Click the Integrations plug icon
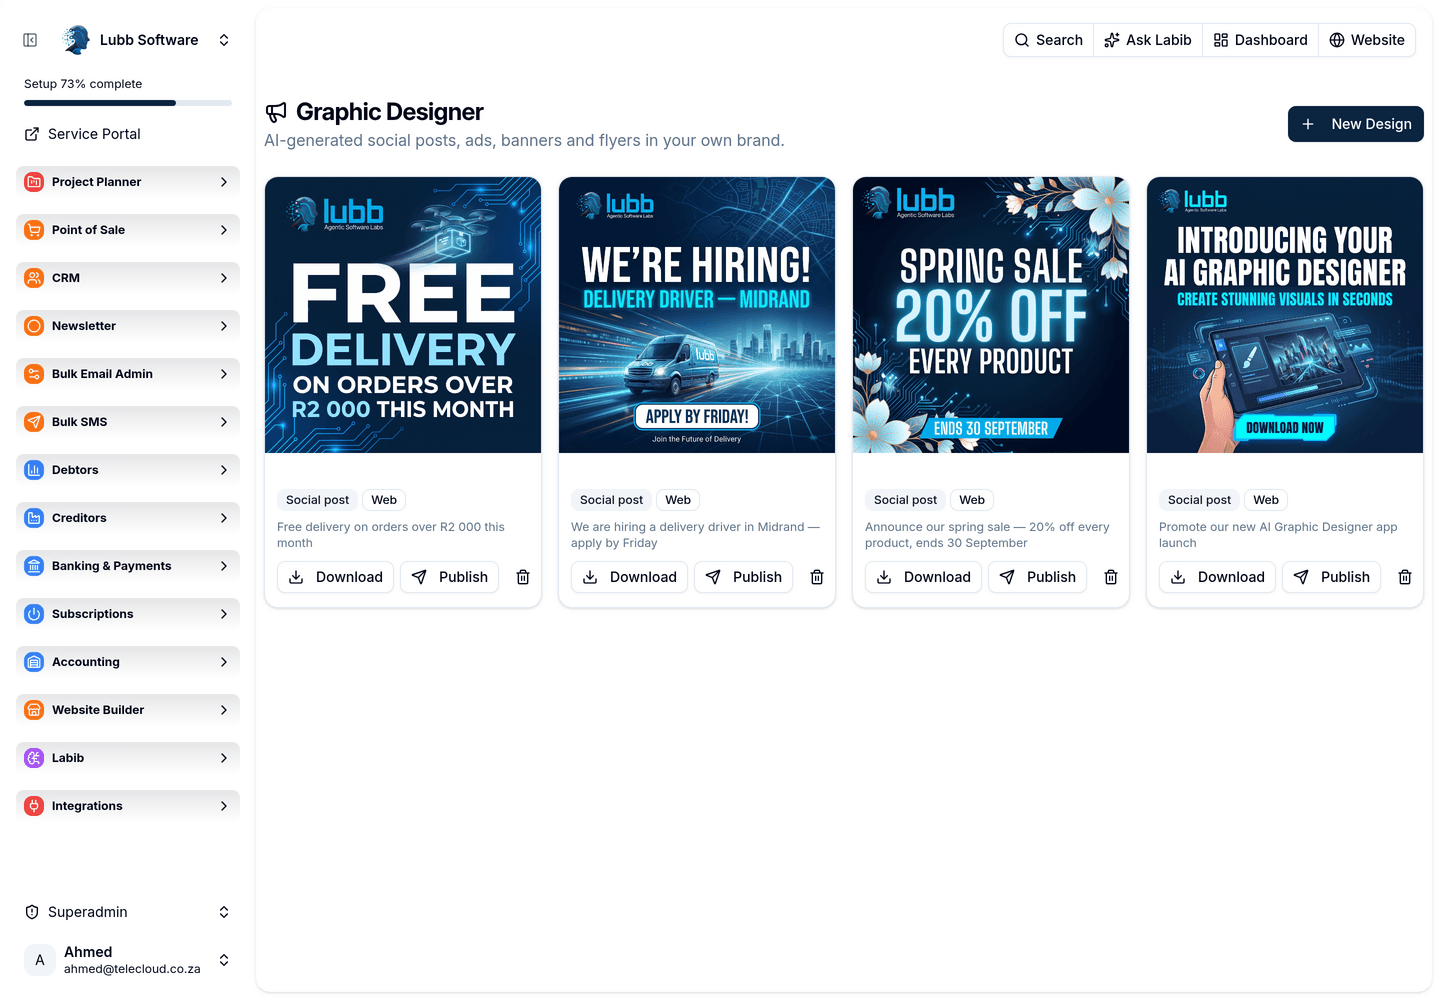The image size is (1440, 1000). click(x=34, y=806)
